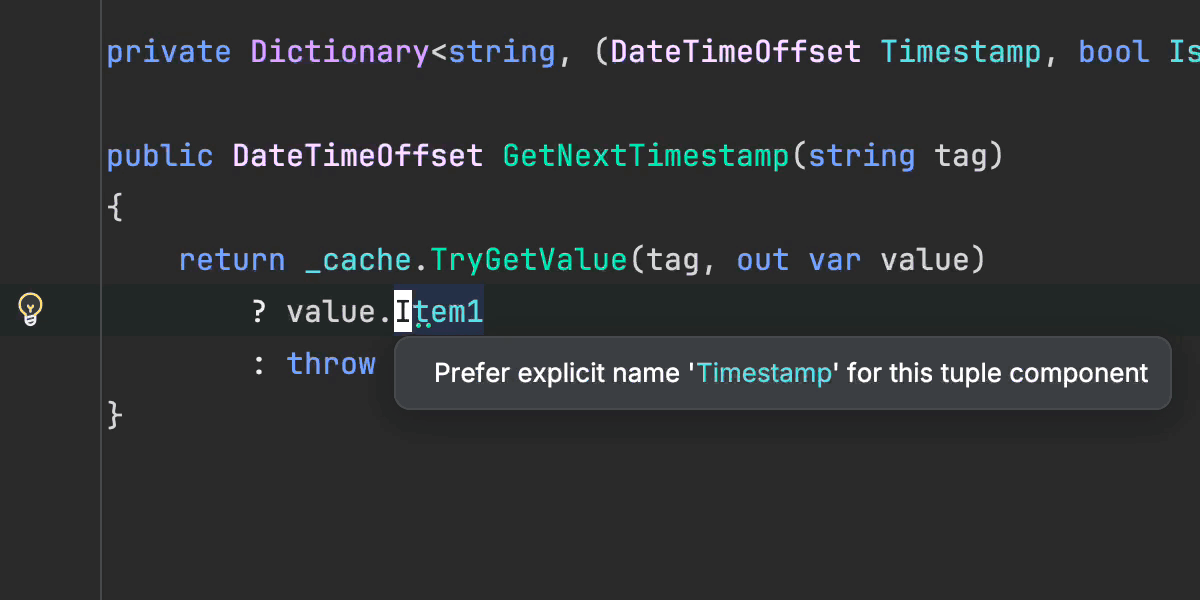This screenshot has width=1200, height=600.
Task: Click the method's DateTimeOffset return type
Action: click(x=358, y=156)
